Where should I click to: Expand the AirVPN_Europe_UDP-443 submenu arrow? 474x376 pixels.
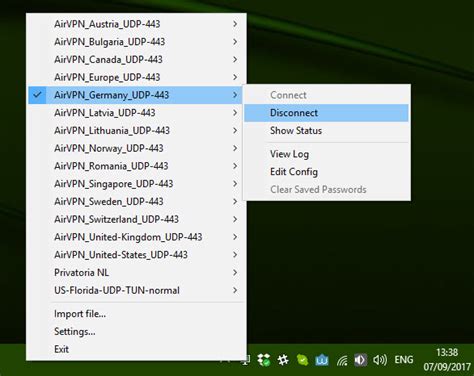(235, 77)
